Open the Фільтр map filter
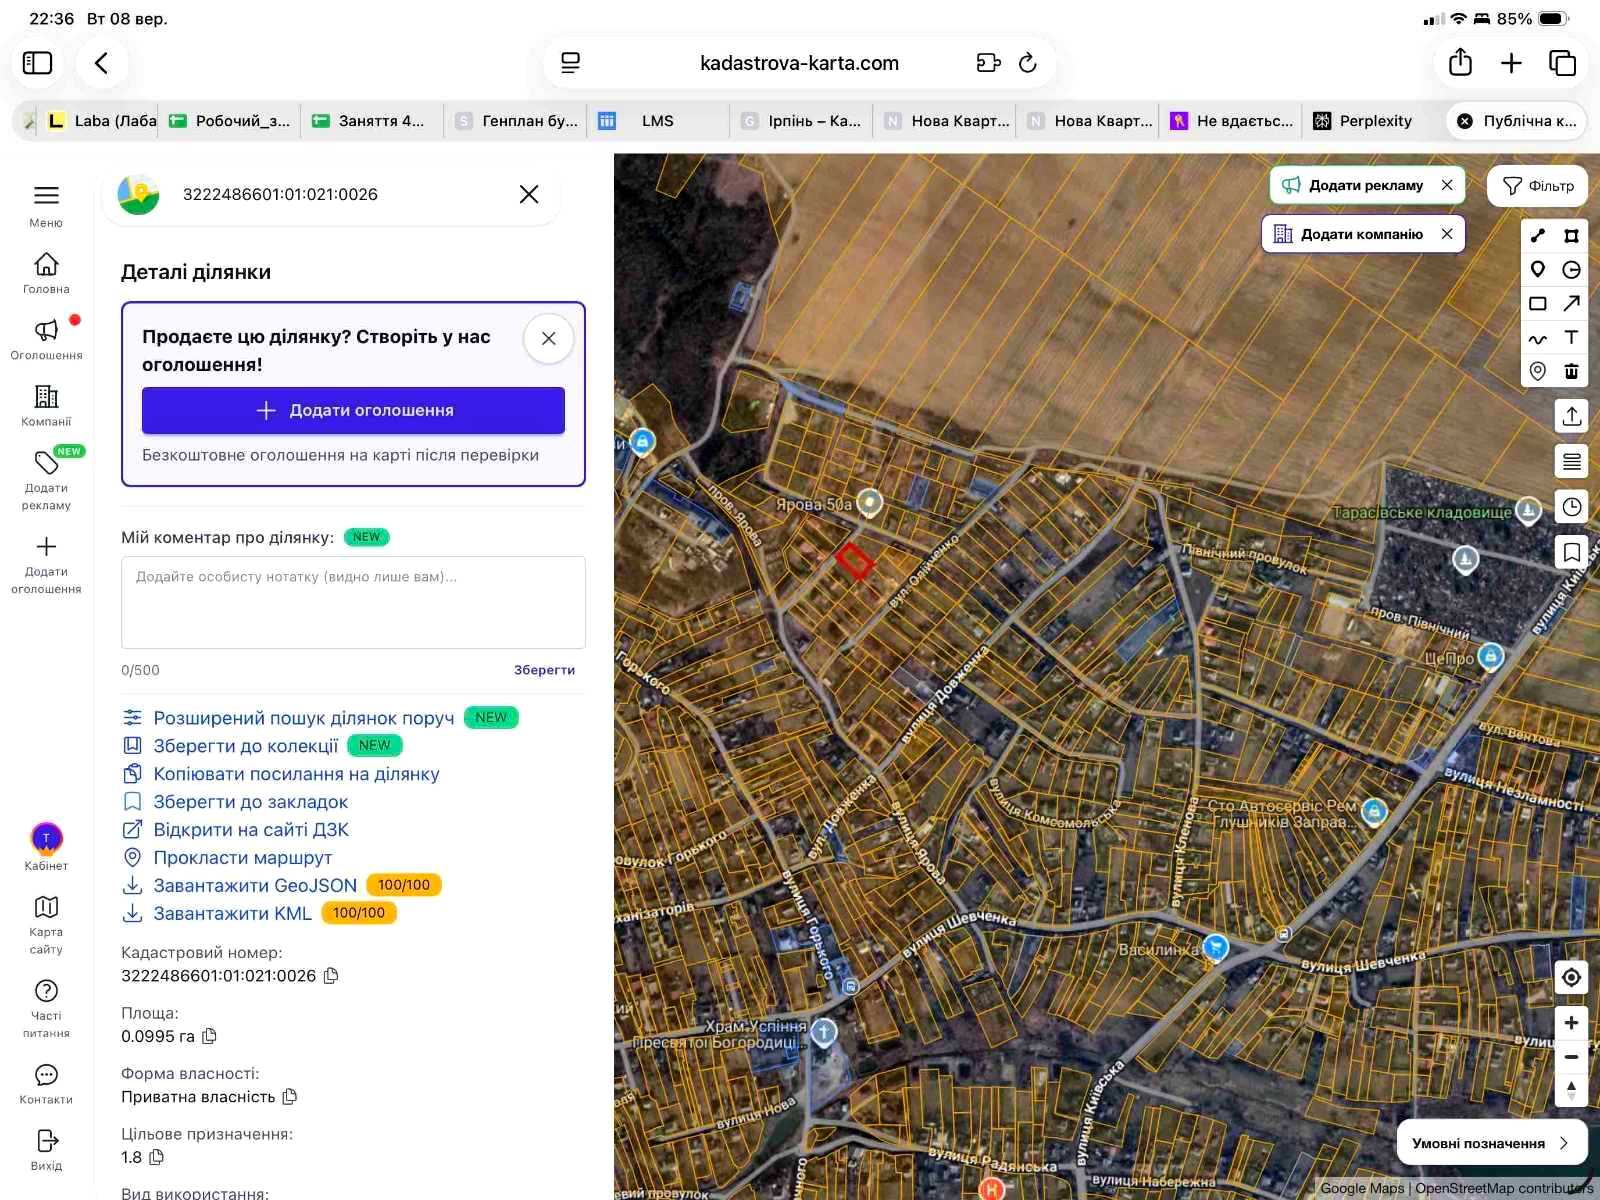This screenshot has height=1200, width=1600. click(1538, 186)
